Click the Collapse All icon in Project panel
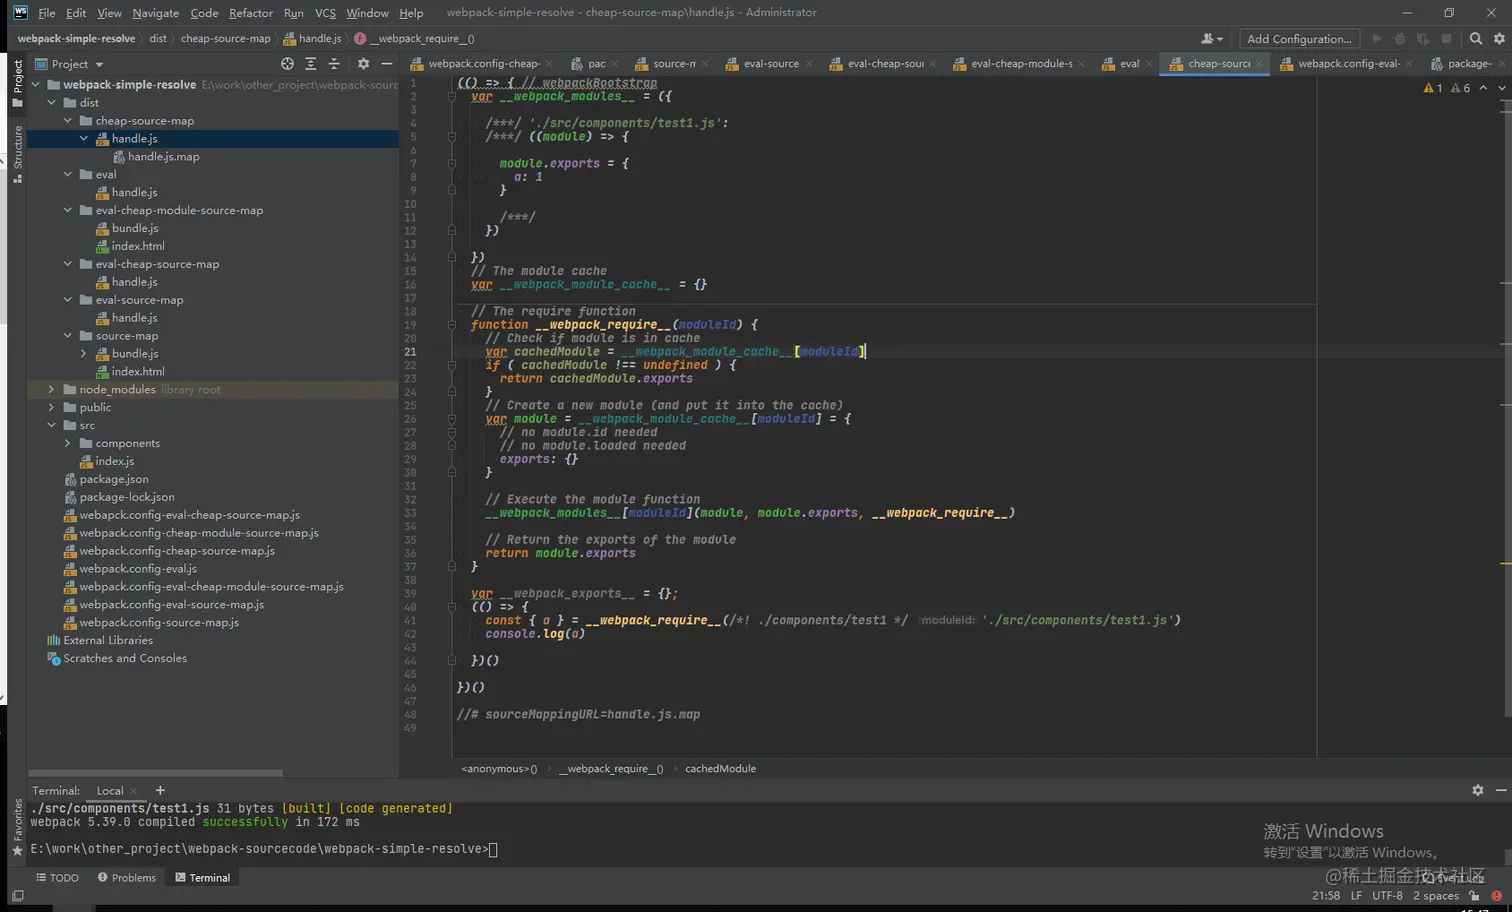 coord(334,64)
